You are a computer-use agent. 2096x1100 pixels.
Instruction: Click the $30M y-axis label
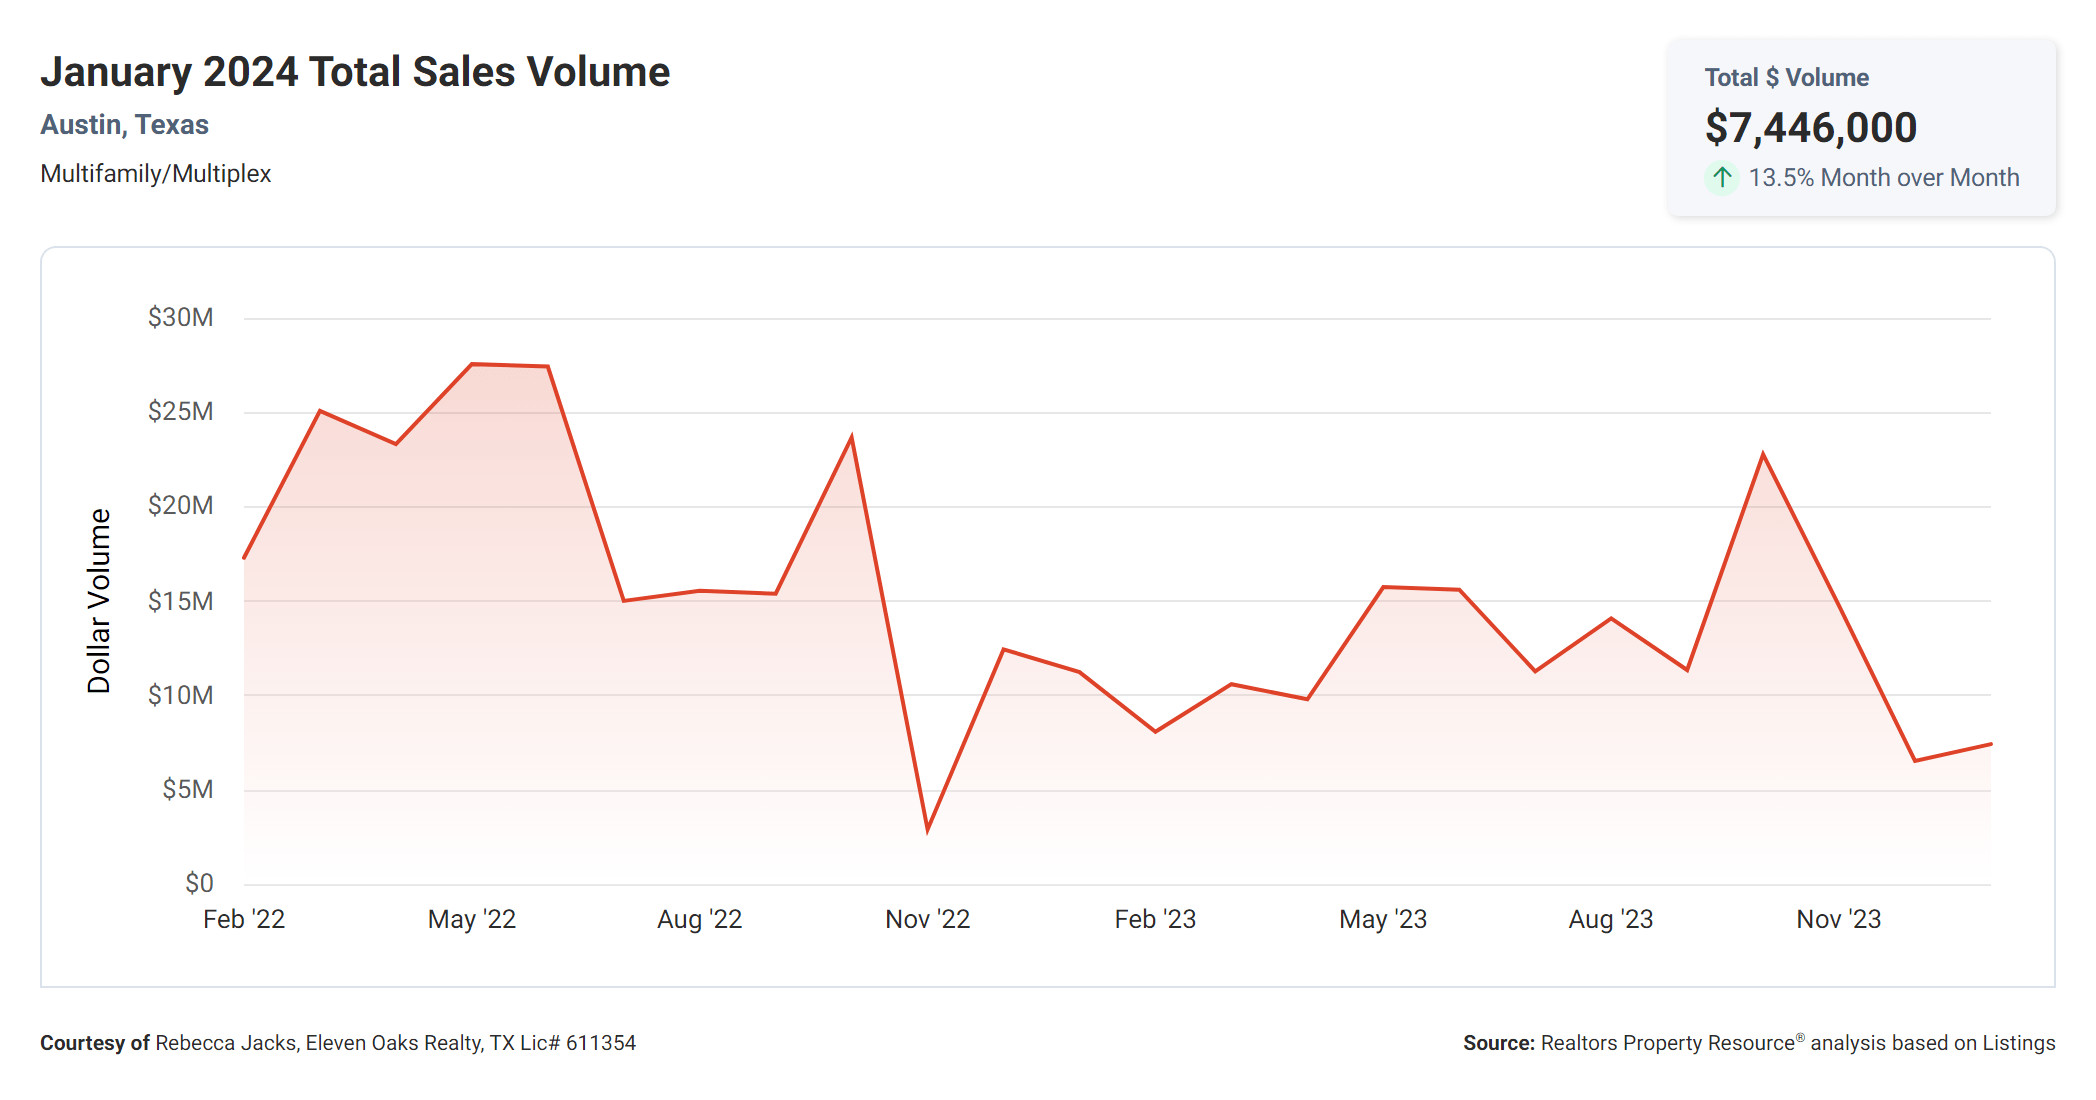tap(180, 318)
